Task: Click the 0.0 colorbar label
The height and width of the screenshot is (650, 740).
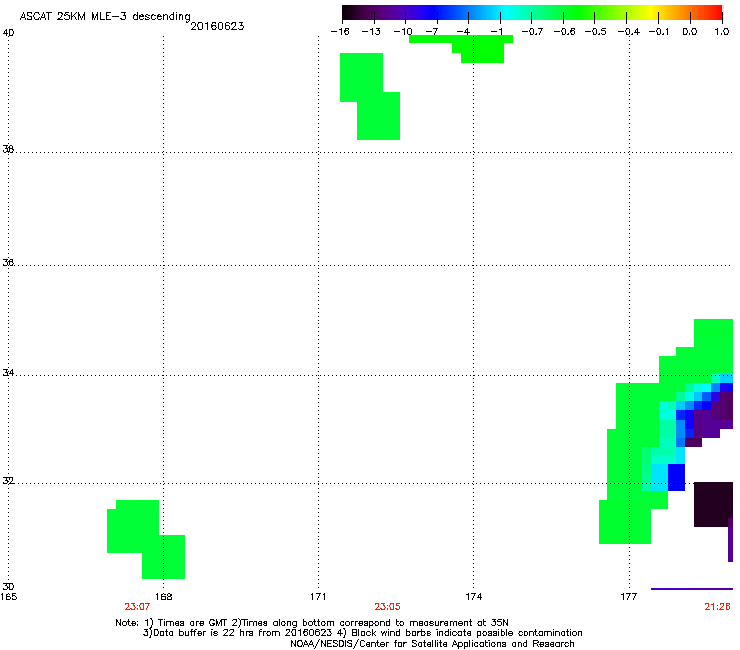Action: coord(690,32)
